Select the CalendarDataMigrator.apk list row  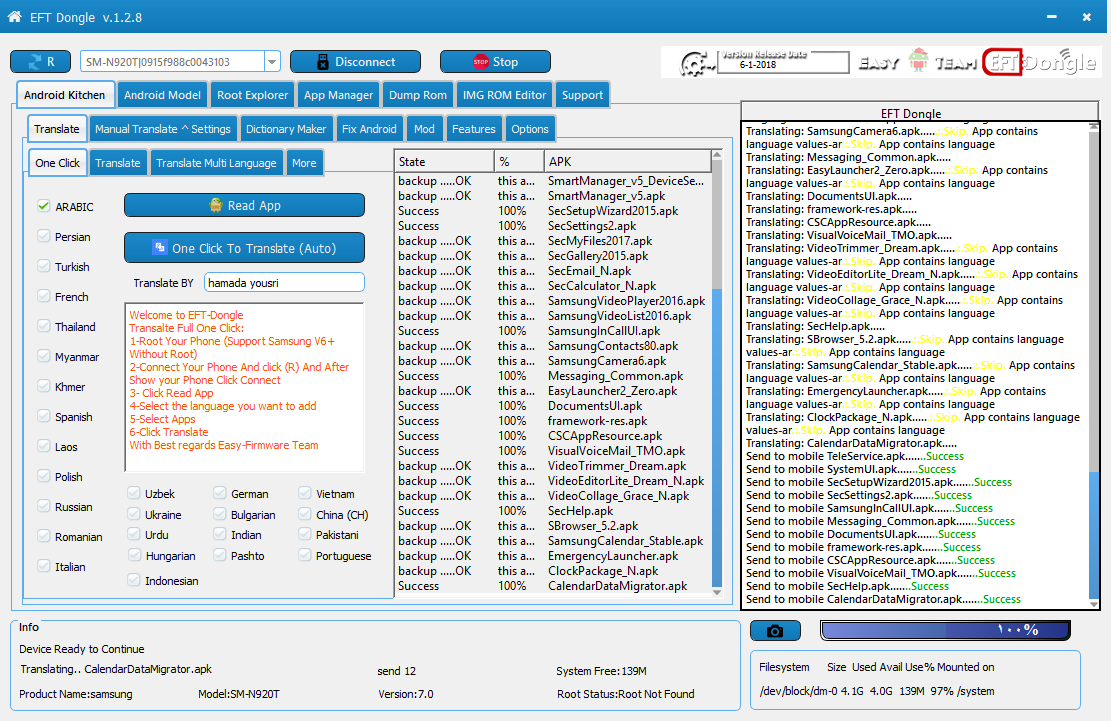click(552, 586)
